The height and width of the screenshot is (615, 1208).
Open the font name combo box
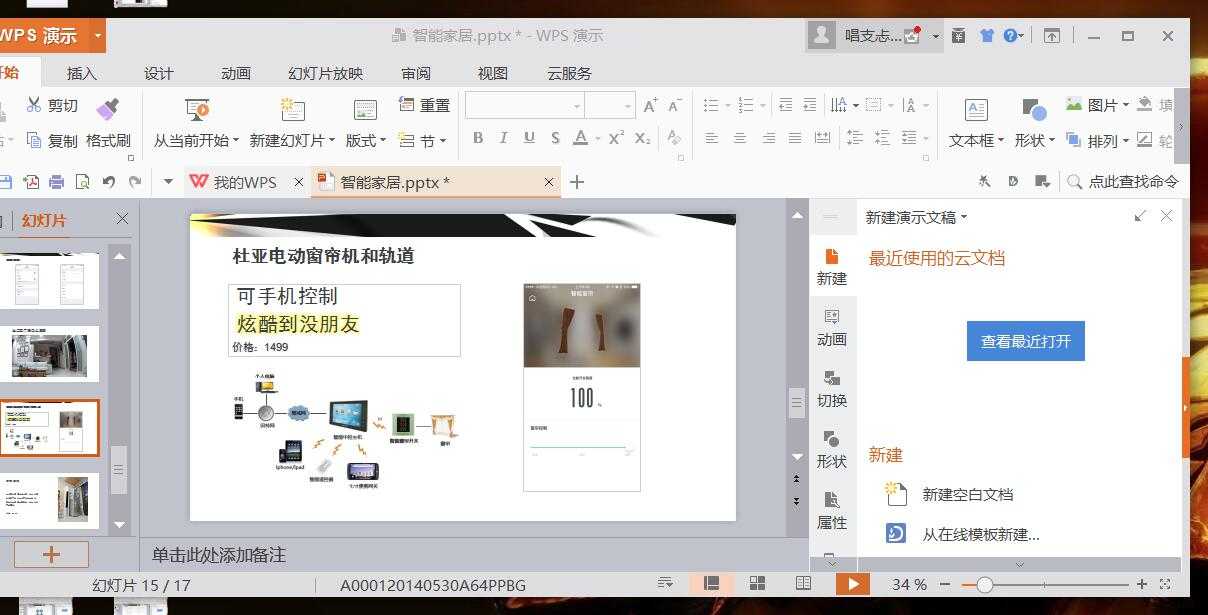click(524, 105)
